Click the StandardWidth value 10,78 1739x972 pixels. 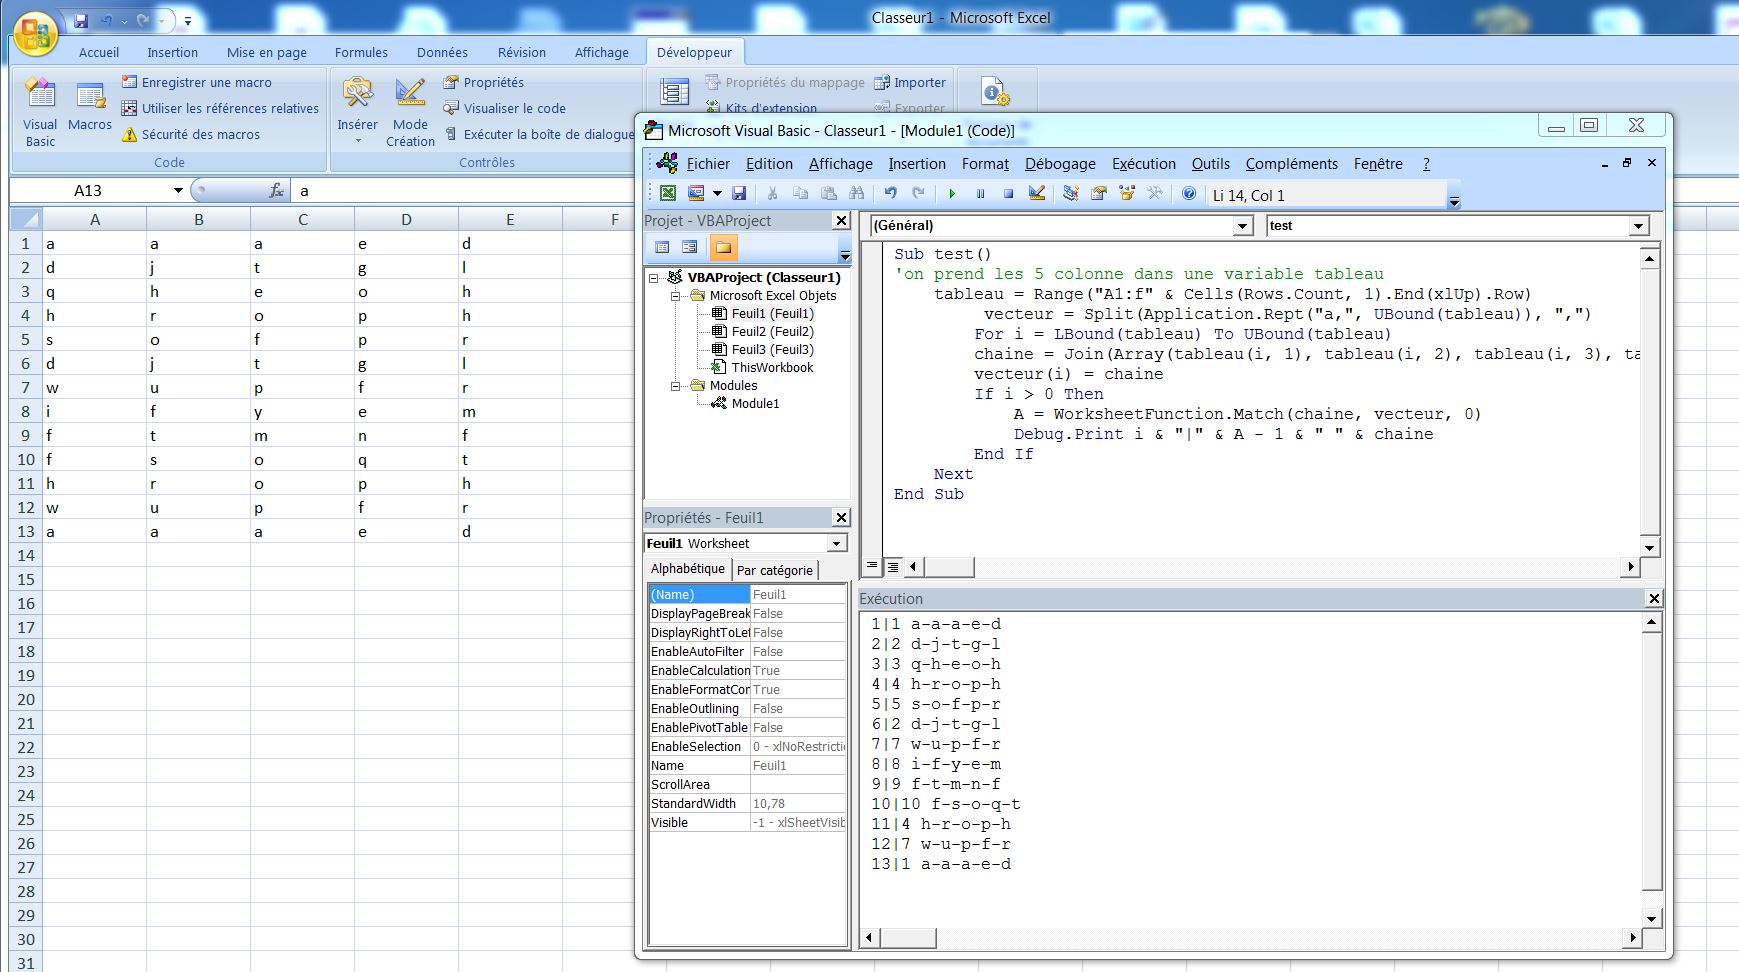point(798,803)
